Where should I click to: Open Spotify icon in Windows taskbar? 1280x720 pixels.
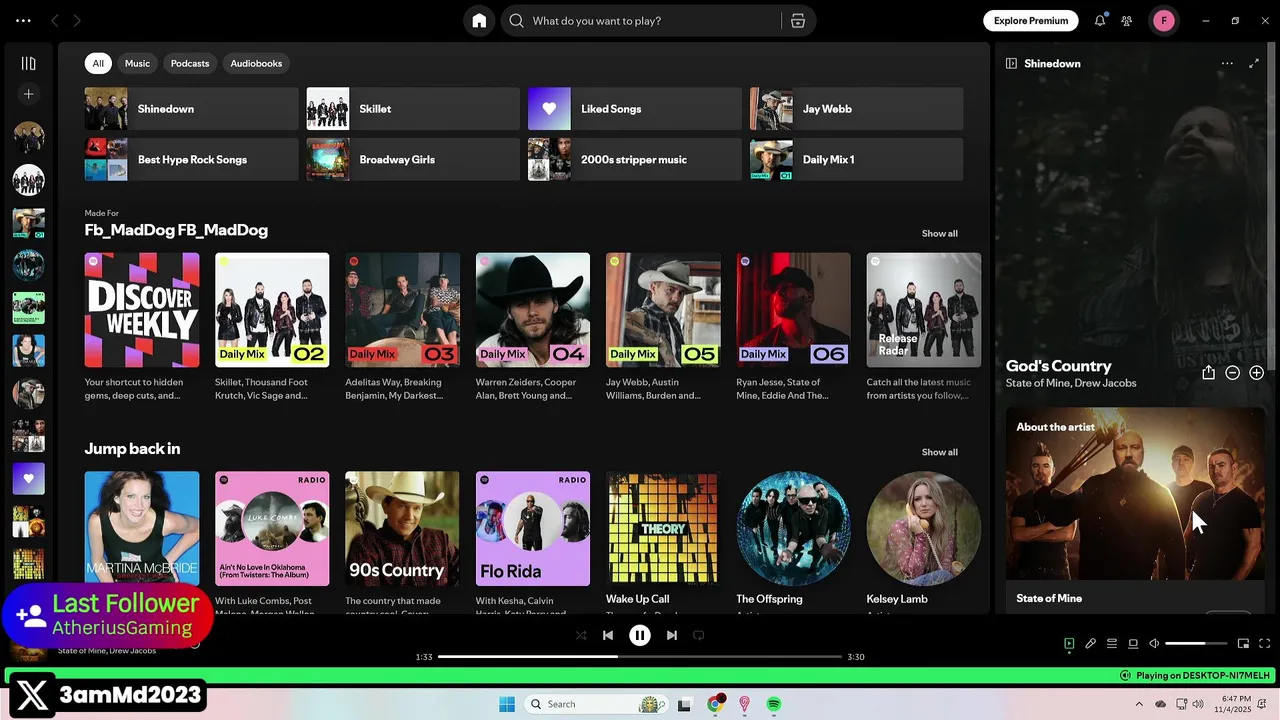(x=774, y=704)
